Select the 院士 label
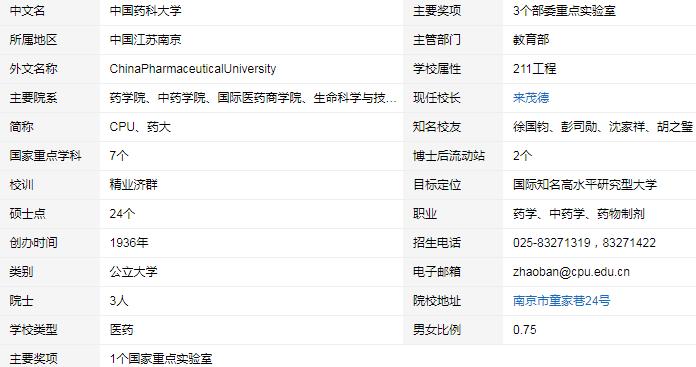This screenshot has height=367, width=696. click(x=21, y=300)
